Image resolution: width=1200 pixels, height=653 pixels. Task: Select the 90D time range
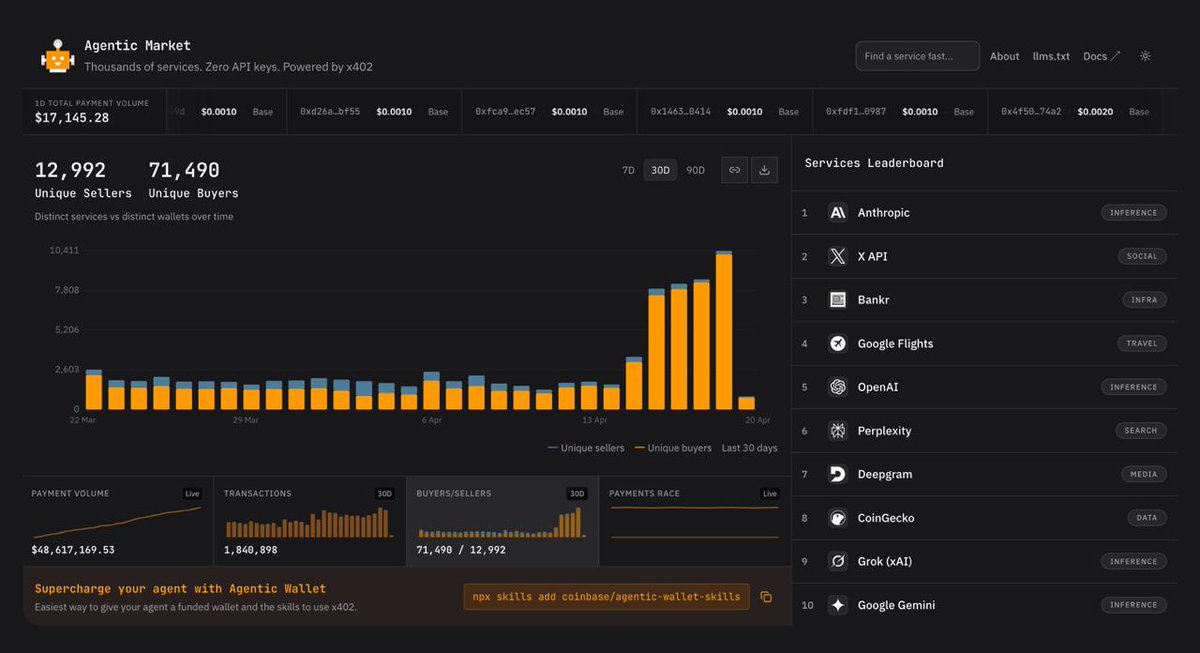tap(695, 170)
